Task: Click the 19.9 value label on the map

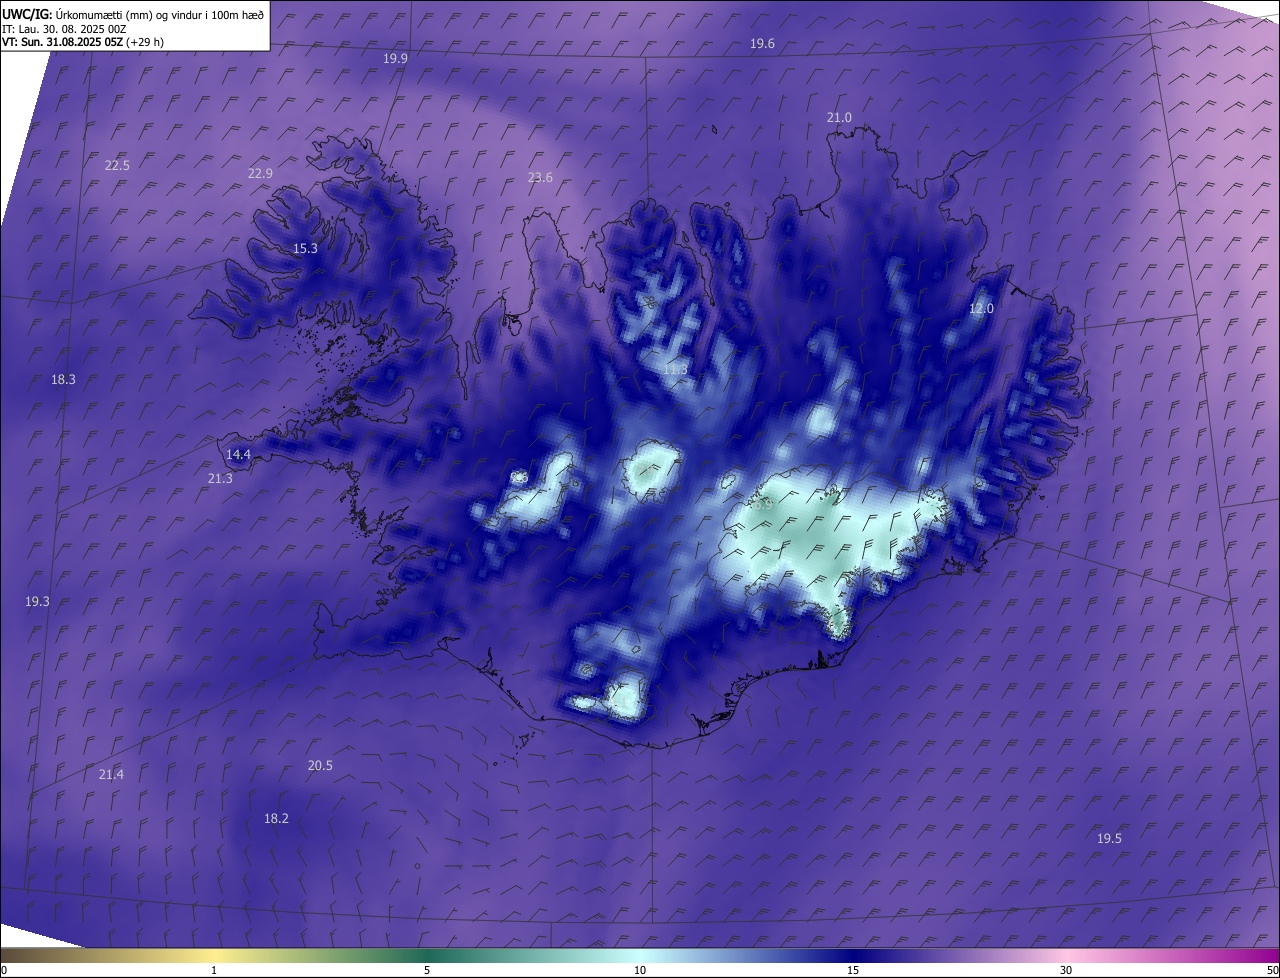Action: 395,59
